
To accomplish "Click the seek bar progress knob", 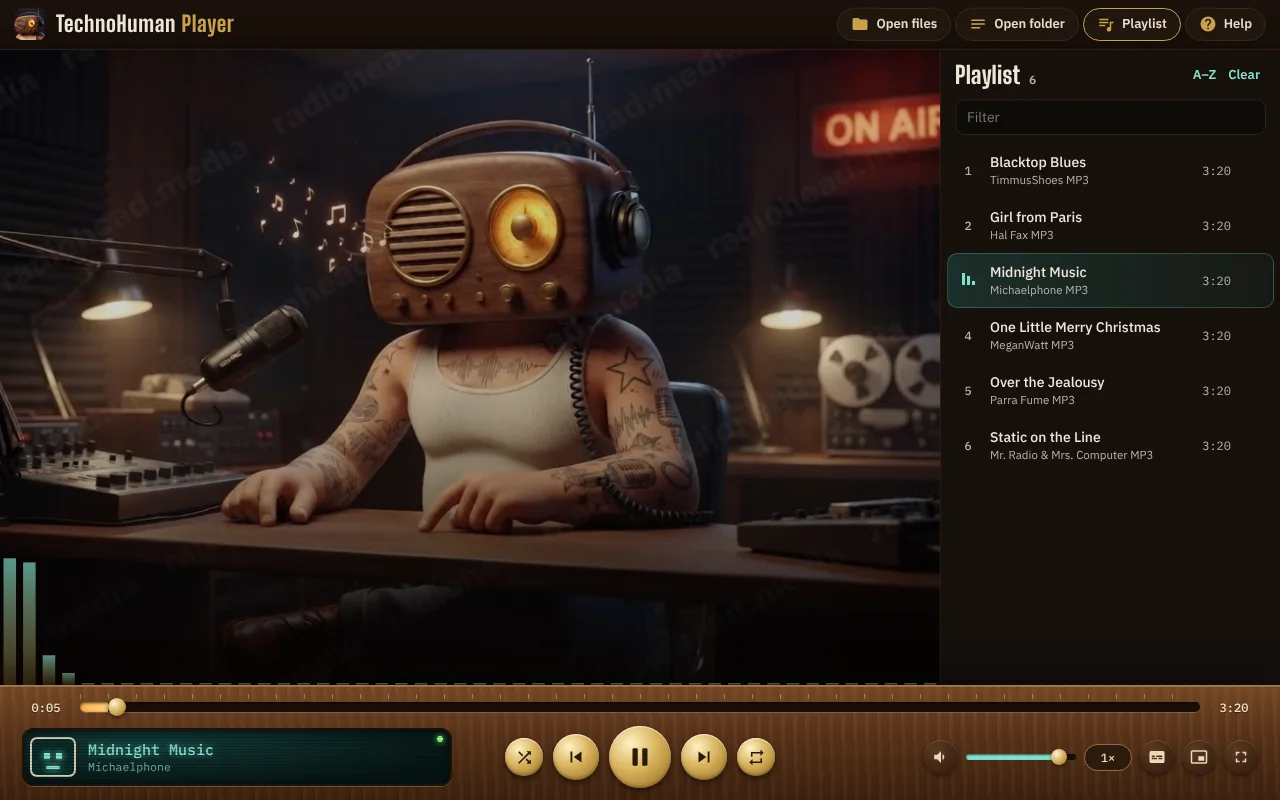I will point(117,707).
